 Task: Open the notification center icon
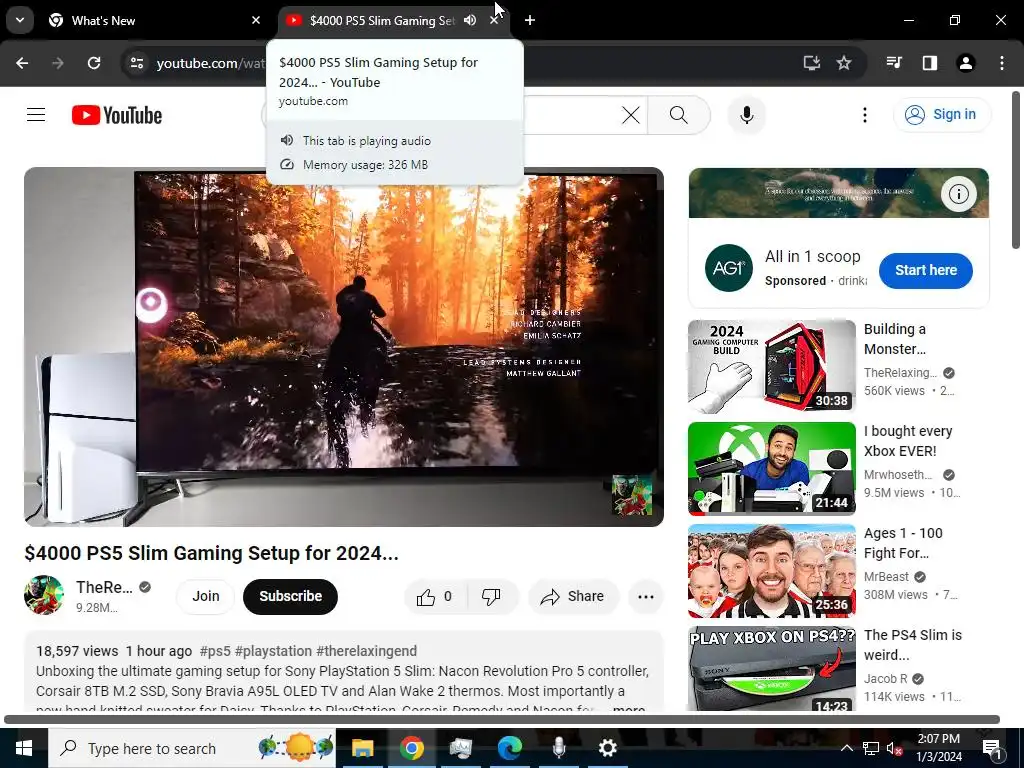992,748
